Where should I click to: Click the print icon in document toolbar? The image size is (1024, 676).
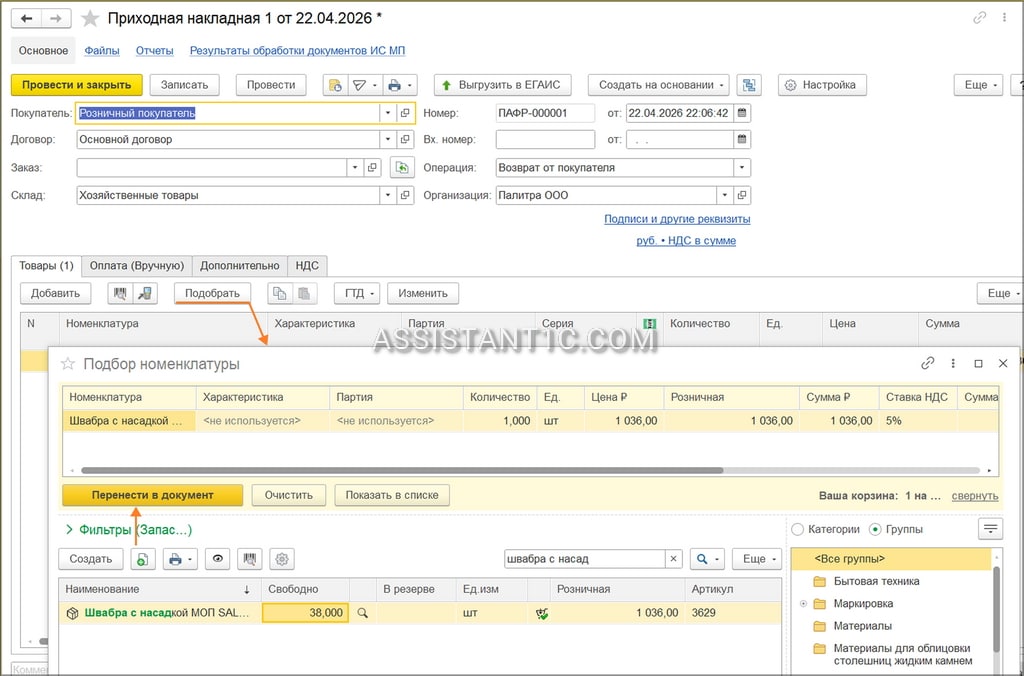coord(393,85)
